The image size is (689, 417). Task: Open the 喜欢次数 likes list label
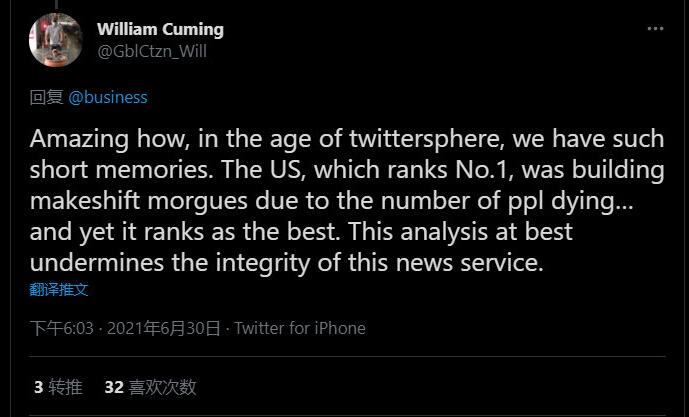click(162, 387)
